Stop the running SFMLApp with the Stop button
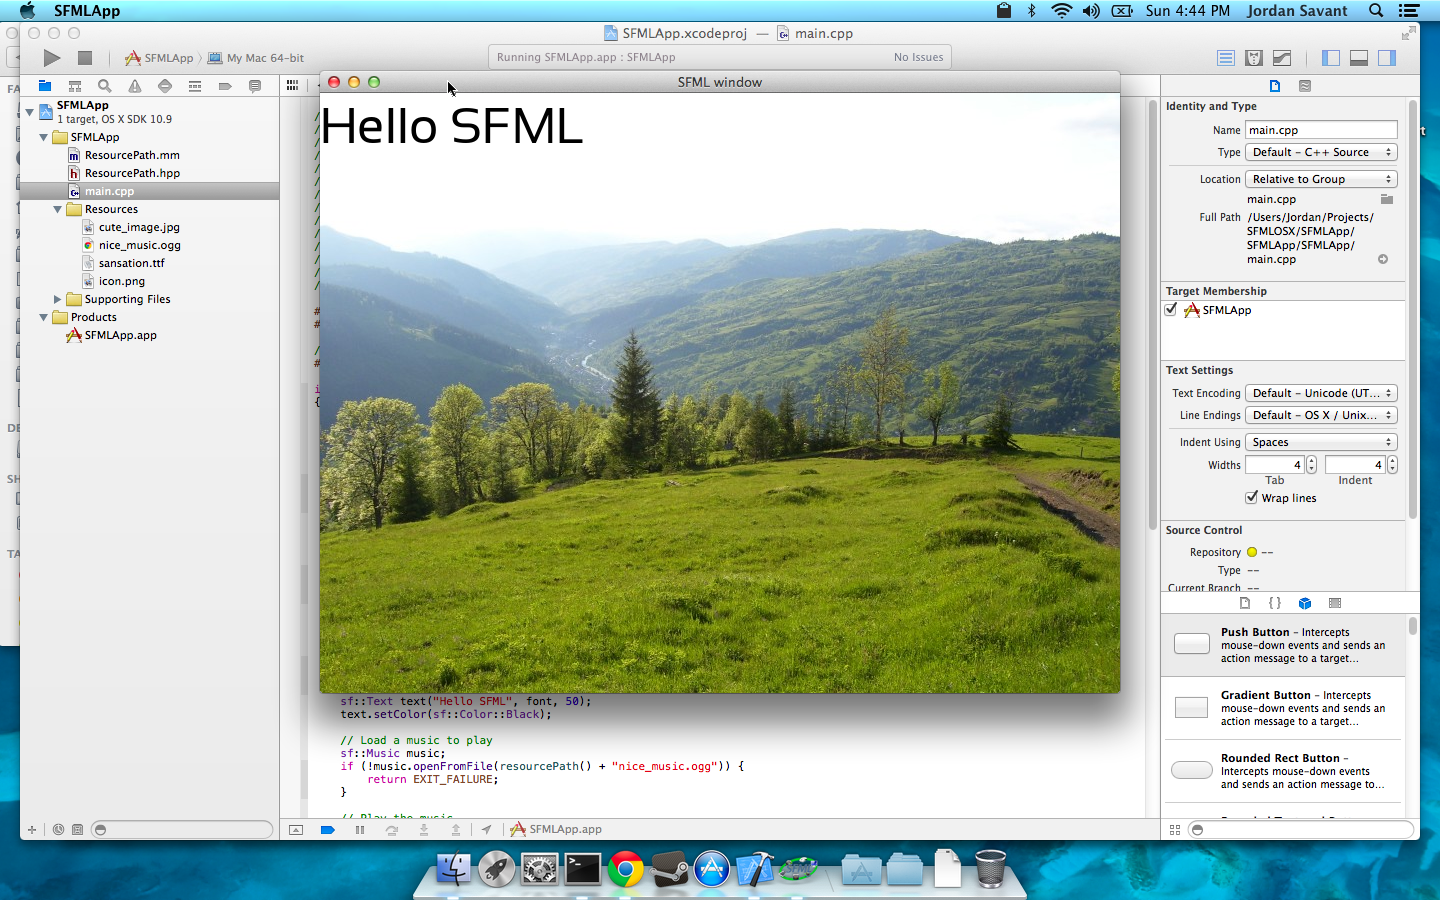This screenshot has width=1440, height=900. (x=85, y=58)
